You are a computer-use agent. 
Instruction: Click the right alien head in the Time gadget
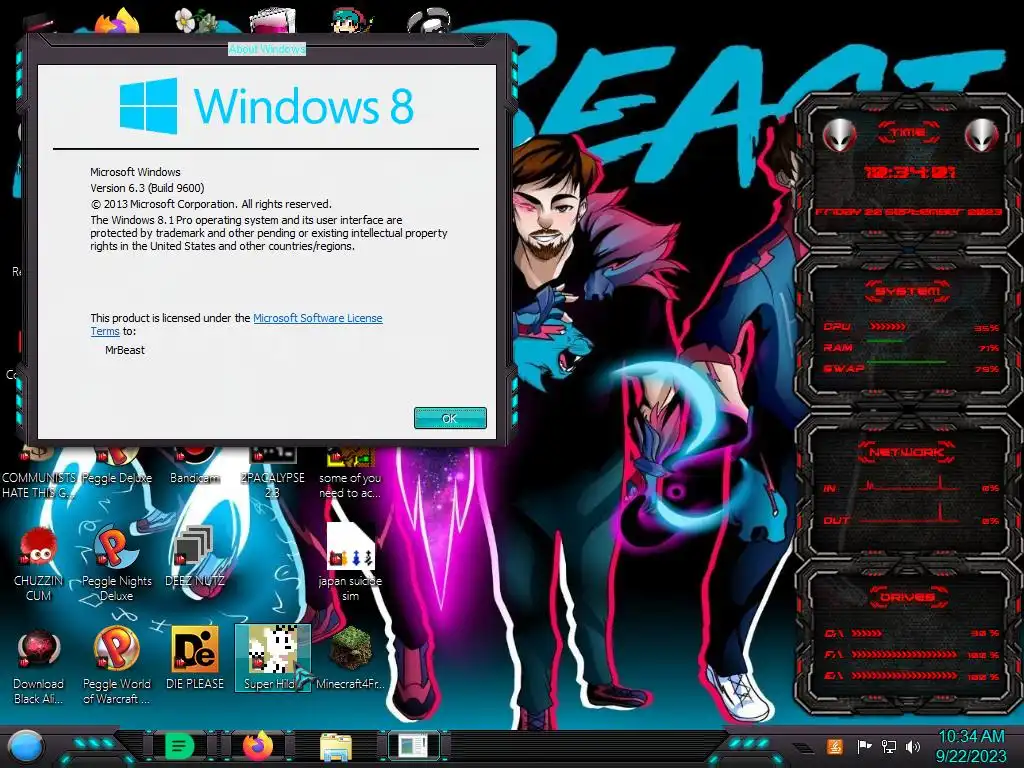(981, 135)
